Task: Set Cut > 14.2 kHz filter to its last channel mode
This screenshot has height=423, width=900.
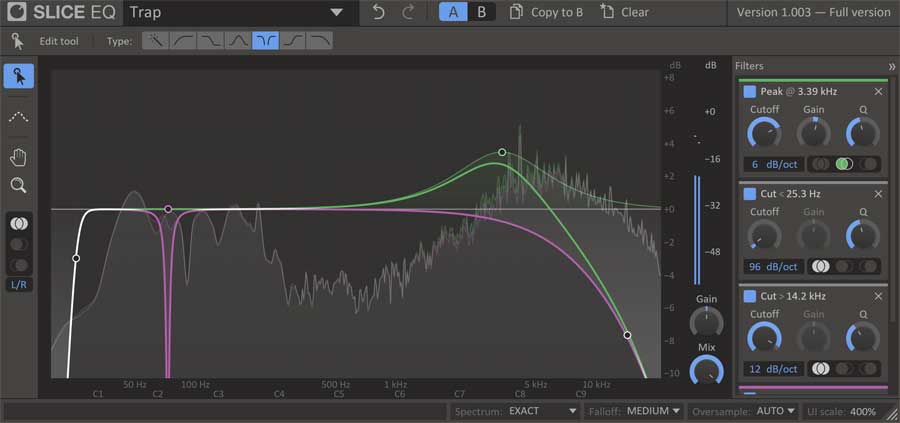Action: coord(868,368)
